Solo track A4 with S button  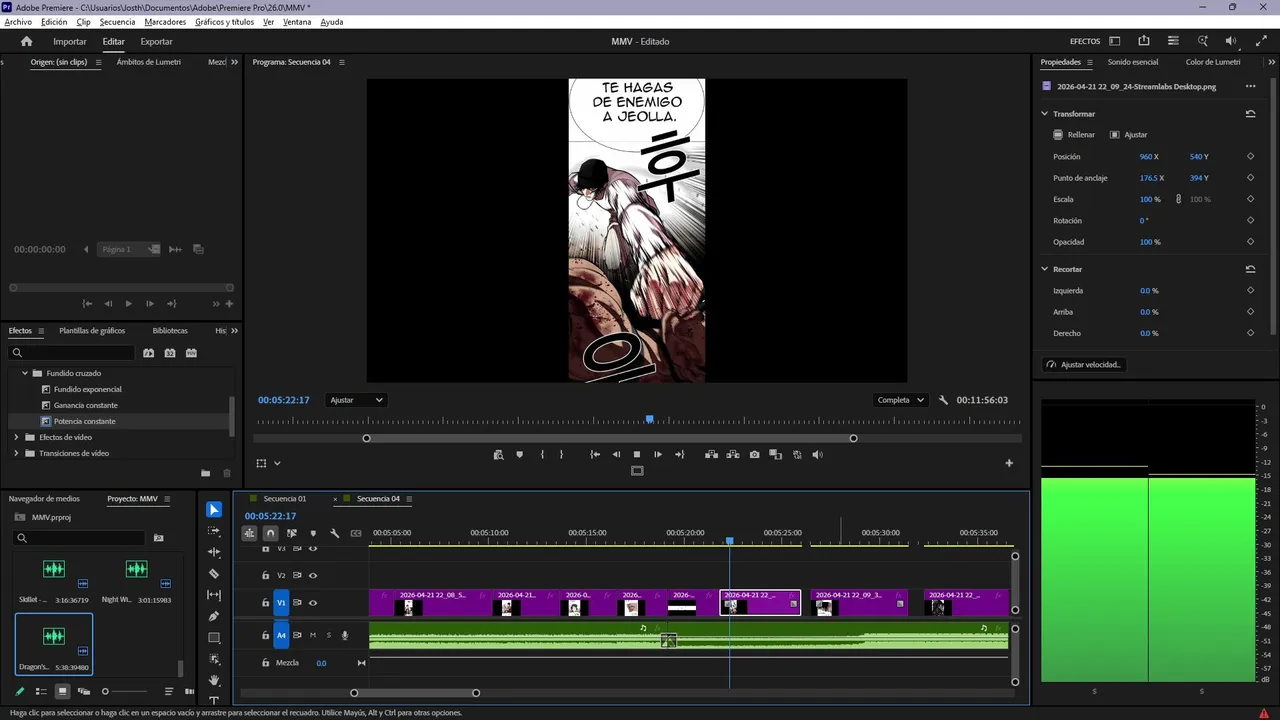[x=328, y=635]
